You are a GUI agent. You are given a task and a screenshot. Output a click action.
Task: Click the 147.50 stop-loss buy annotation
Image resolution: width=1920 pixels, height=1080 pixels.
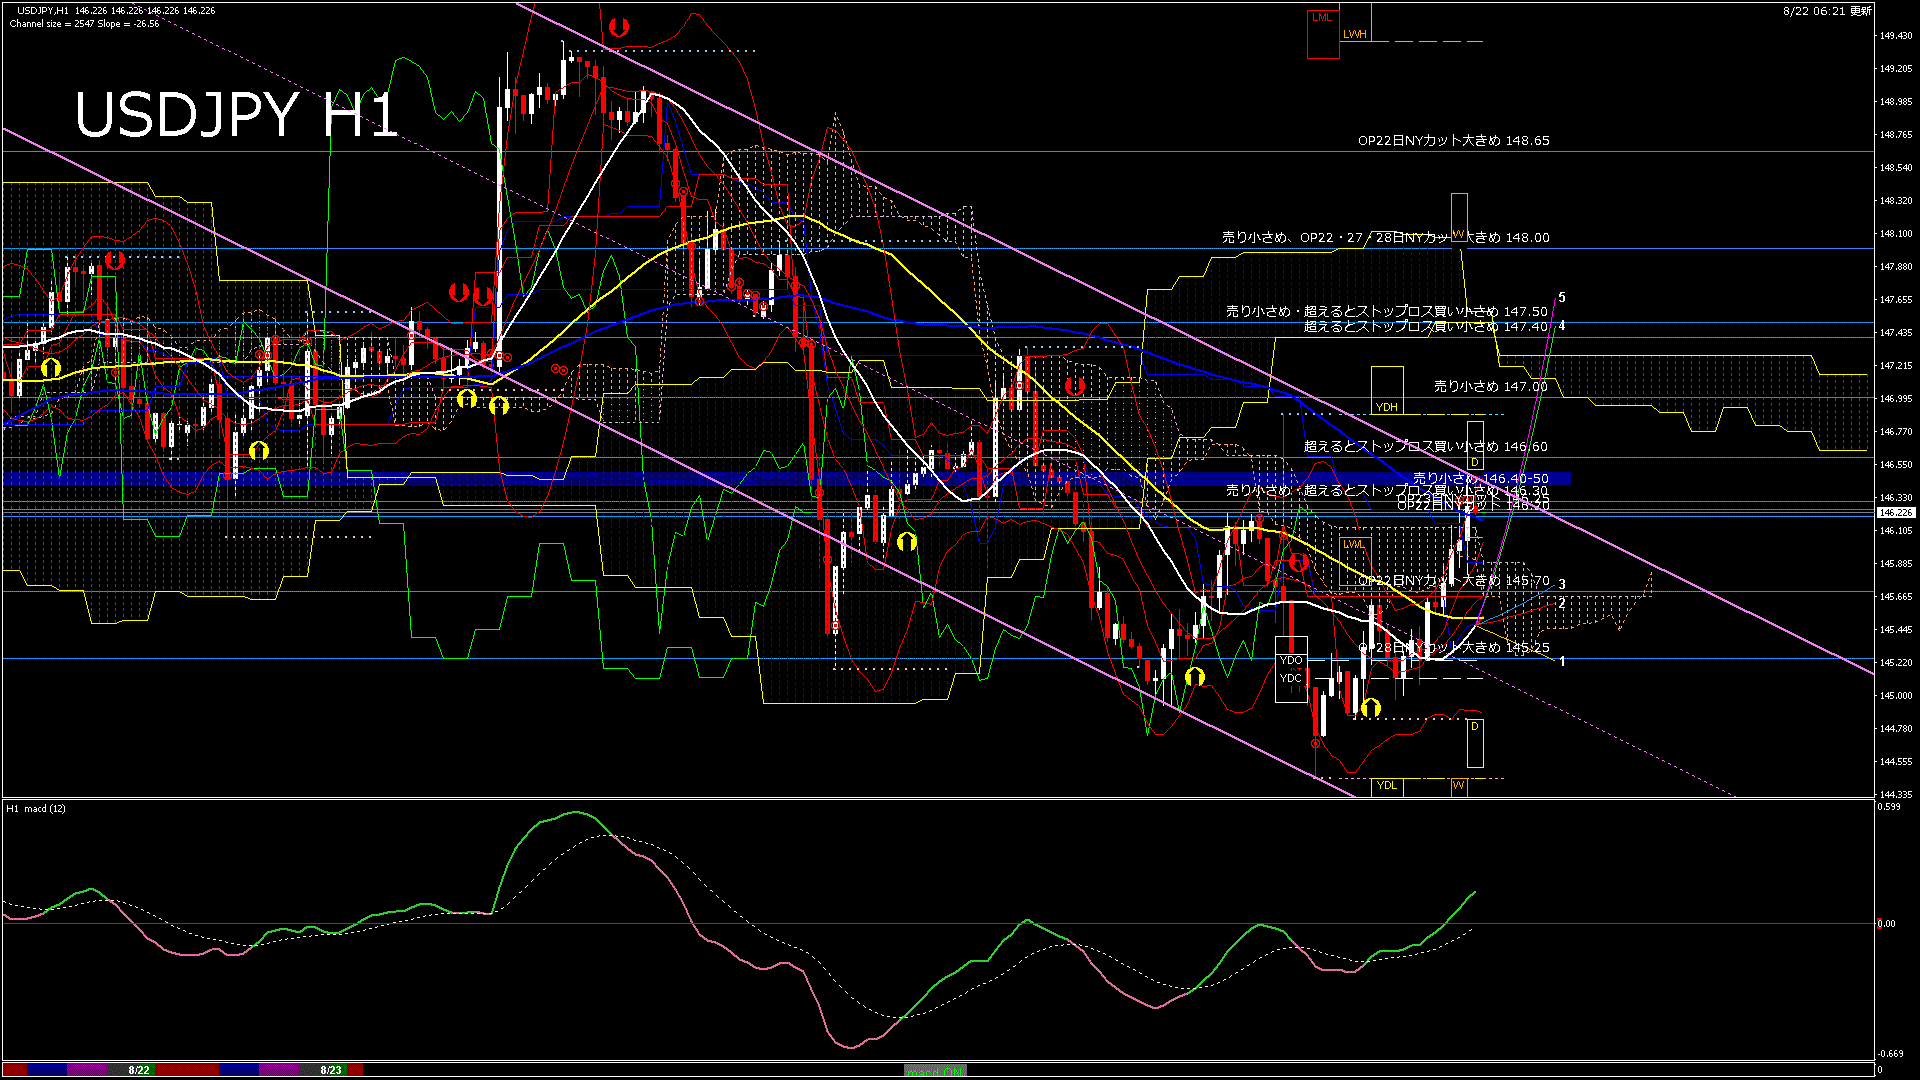(x=1386, y=312)
